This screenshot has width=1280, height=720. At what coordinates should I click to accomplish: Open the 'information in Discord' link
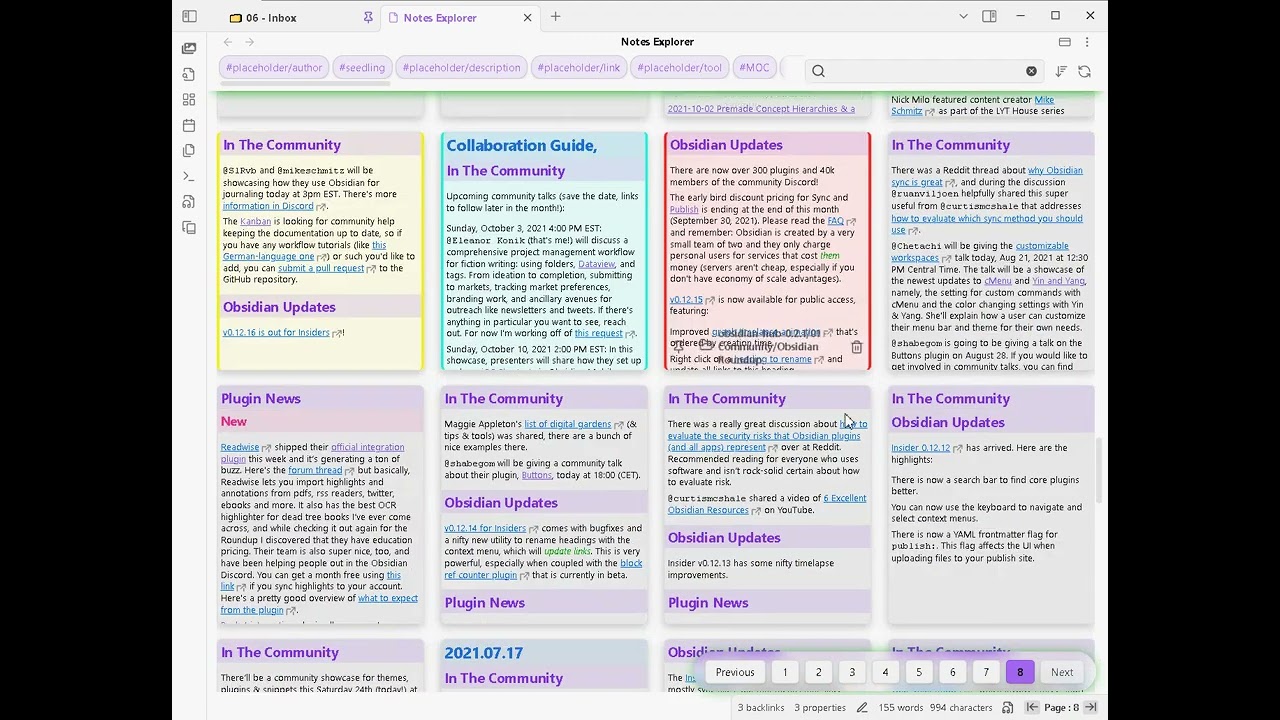268,206
